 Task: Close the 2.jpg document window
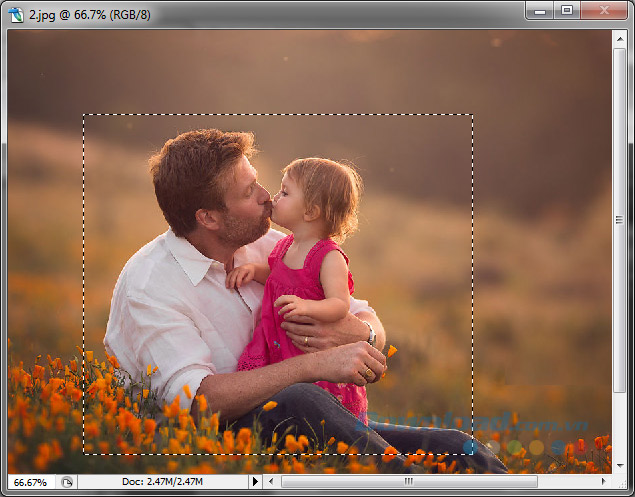[602, 10]
